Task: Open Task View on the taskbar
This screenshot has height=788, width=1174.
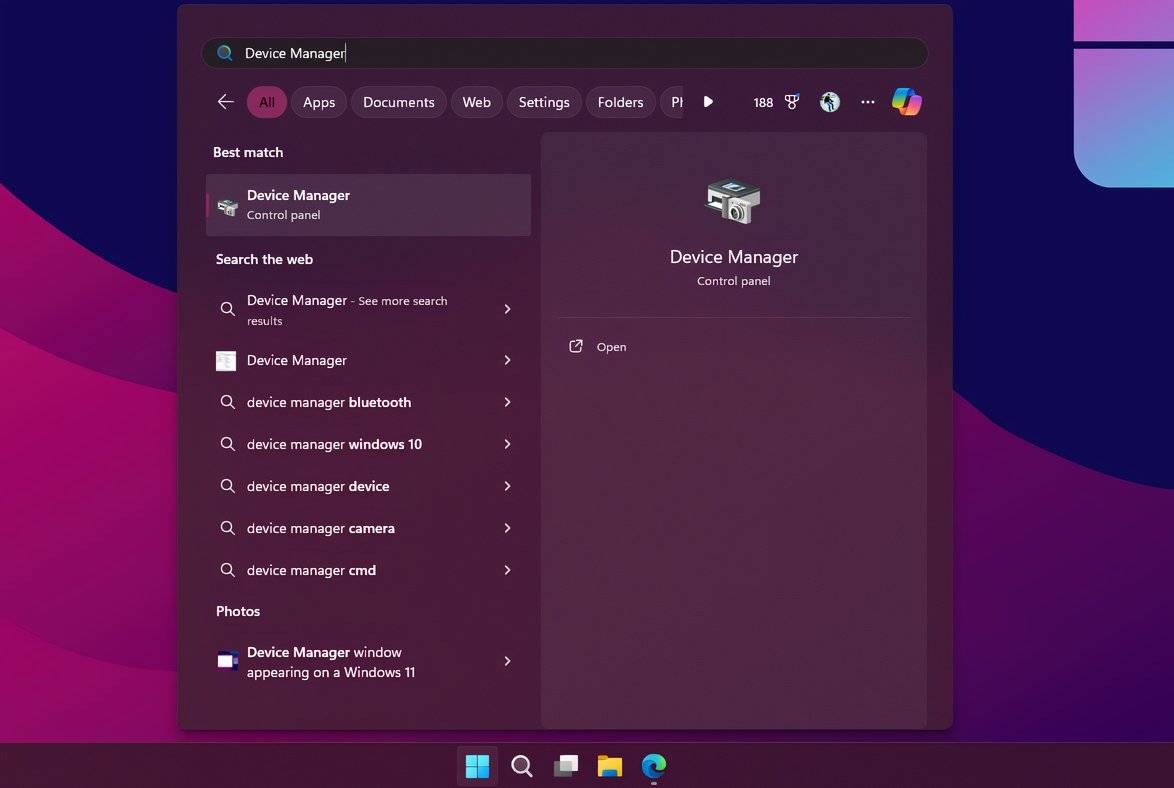Action: [x=565, y=766]
